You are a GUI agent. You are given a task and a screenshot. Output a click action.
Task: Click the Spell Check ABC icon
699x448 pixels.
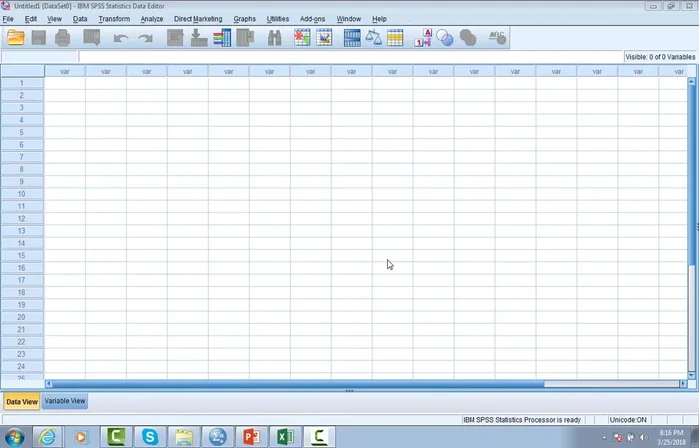click(x=497, y=38)
